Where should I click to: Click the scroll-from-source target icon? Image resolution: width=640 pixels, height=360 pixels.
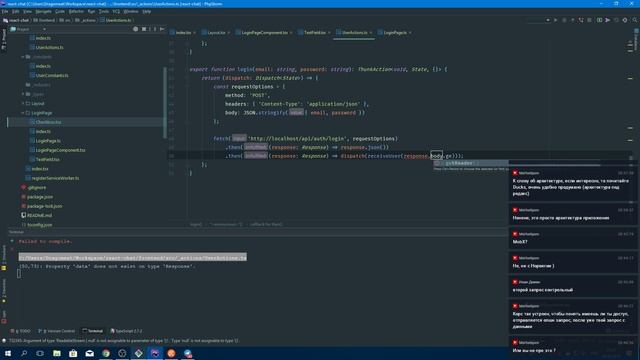pyautogui.click(x=136, y=29)
